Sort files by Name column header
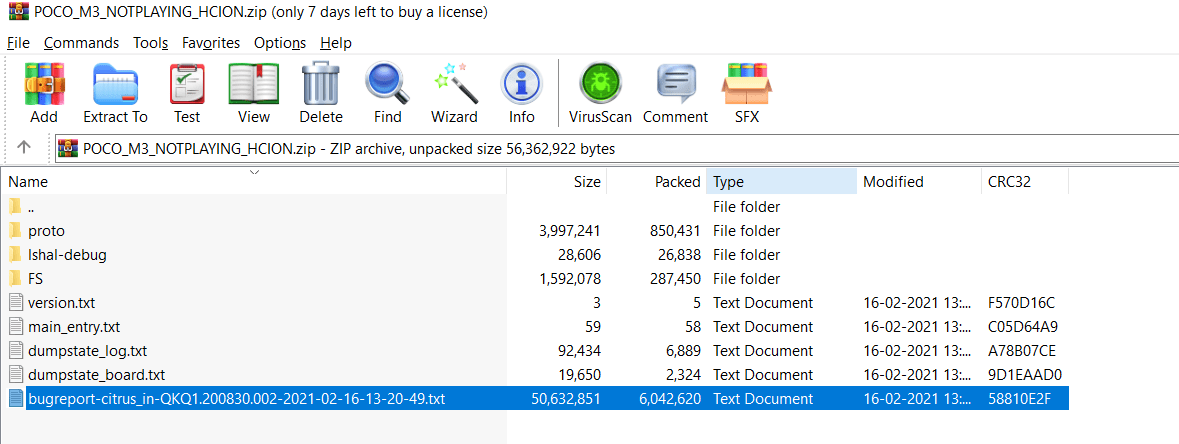The width and height of the screenshot is (1179, 444). [x=28, y=182]
